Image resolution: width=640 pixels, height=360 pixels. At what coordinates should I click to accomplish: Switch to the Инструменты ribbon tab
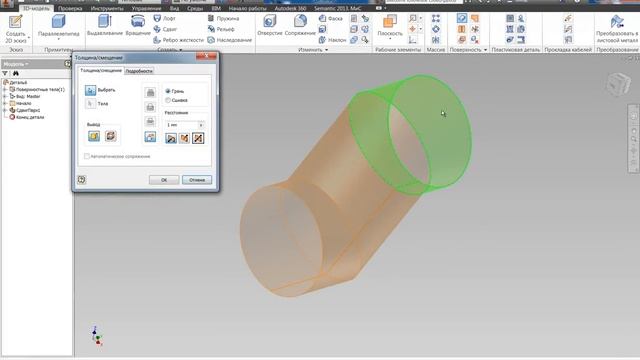(x=107, y=8)
